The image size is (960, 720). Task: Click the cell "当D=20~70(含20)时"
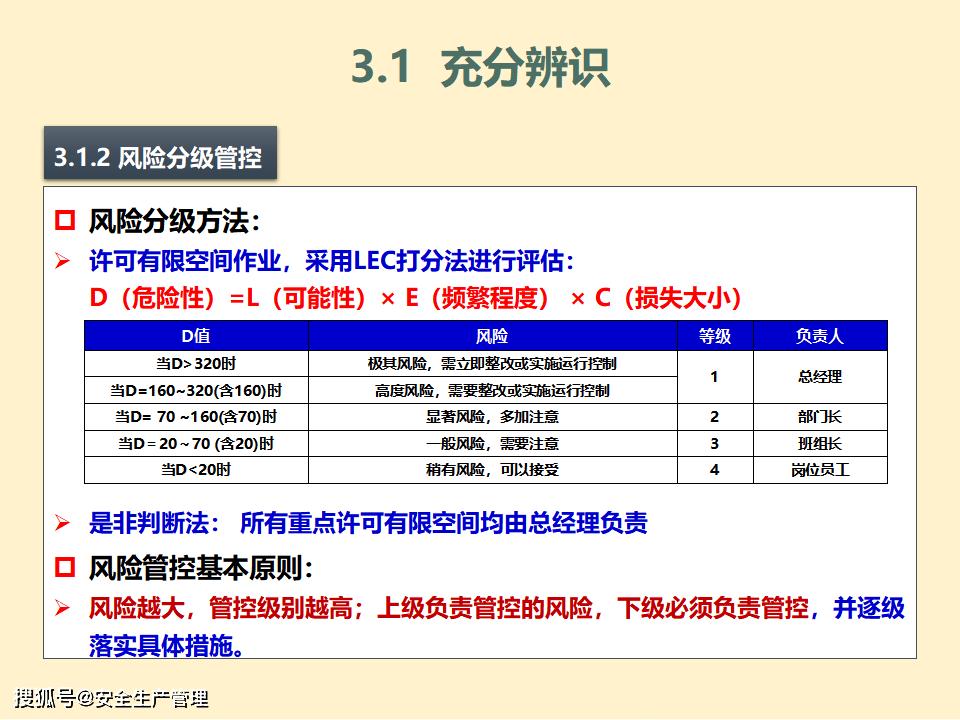[197, 444]
